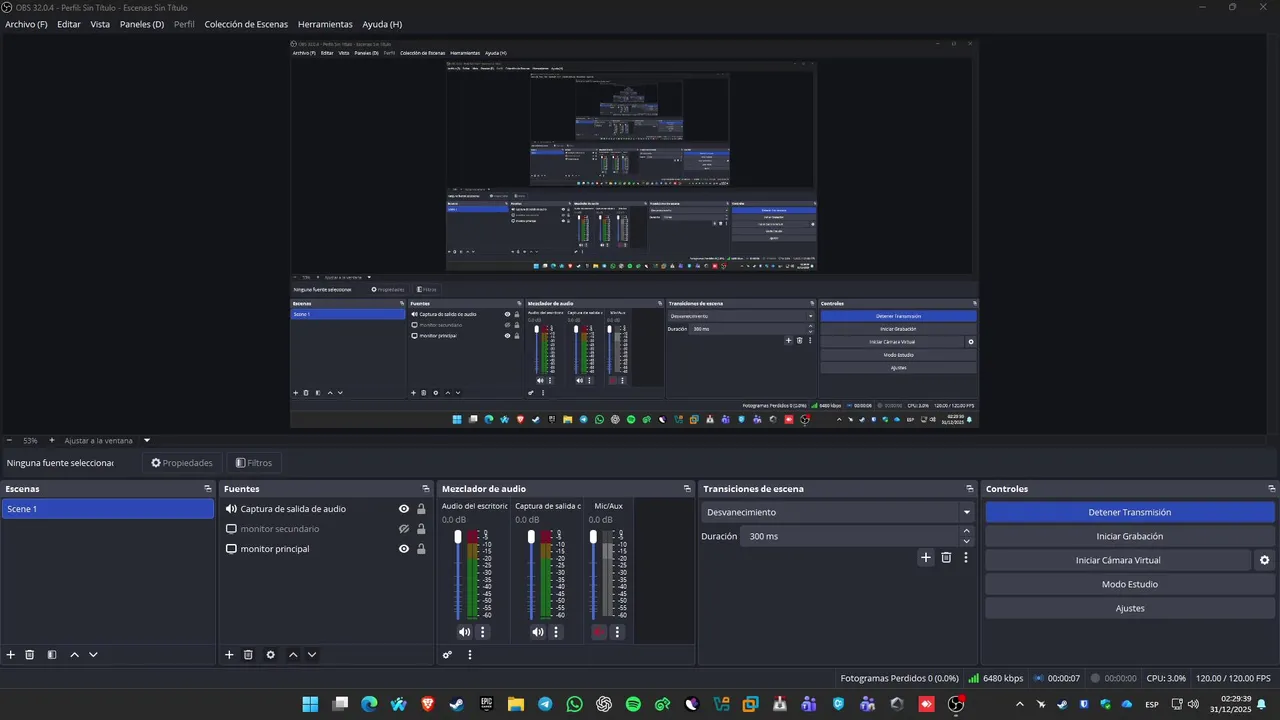The image size is (1280, 720).
Task: Hide the Captura de salida de audio source
Action: tap(404, 509)
